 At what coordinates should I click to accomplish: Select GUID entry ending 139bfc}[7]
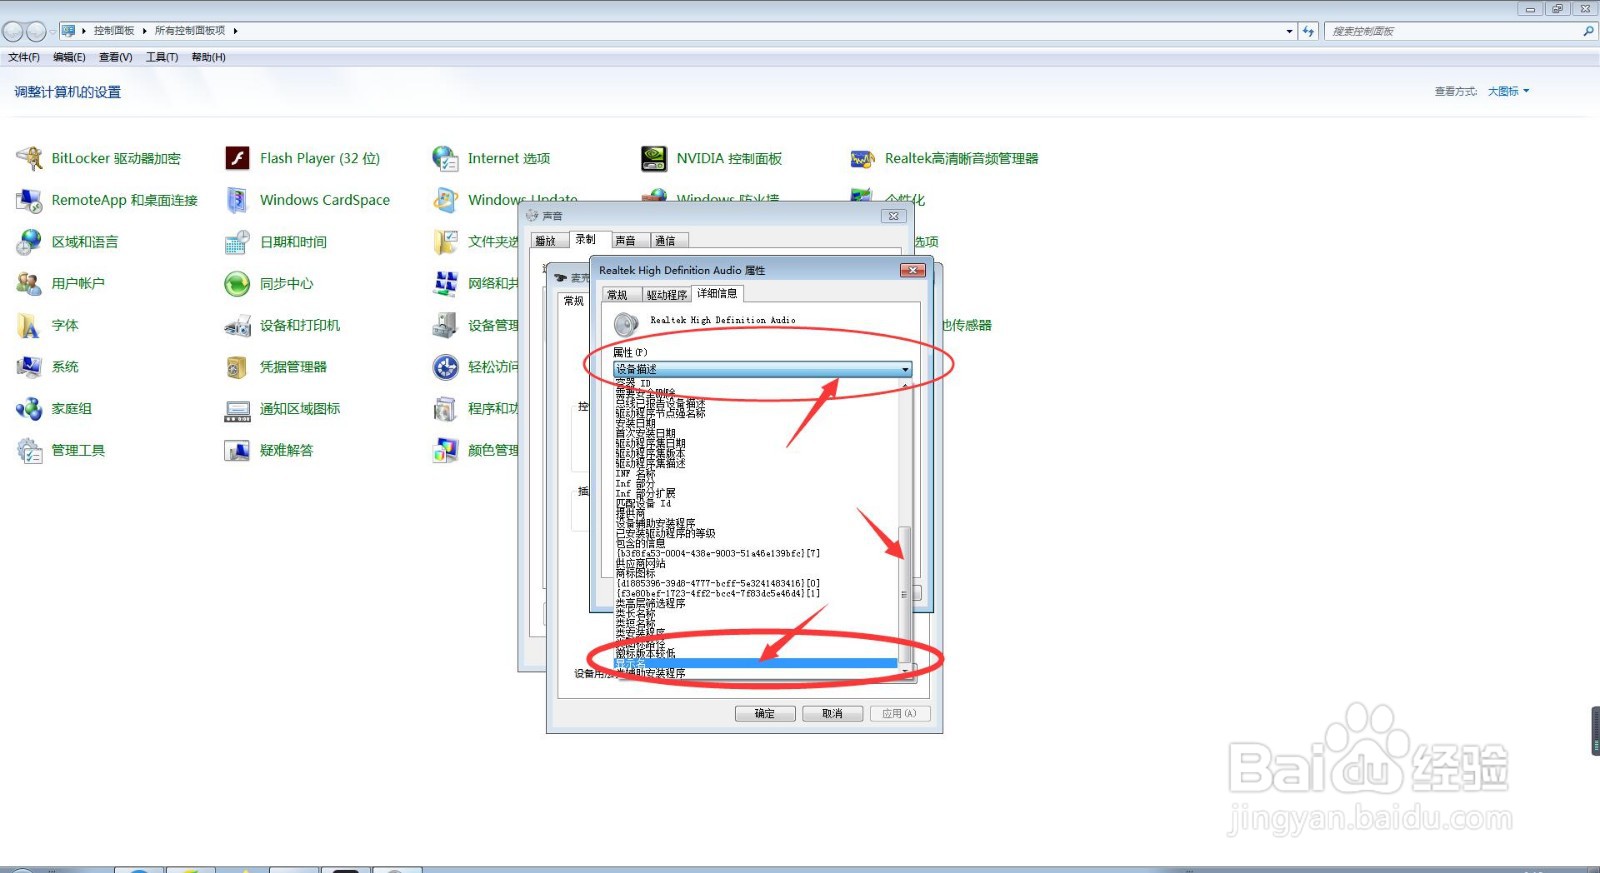pos(718,553)
